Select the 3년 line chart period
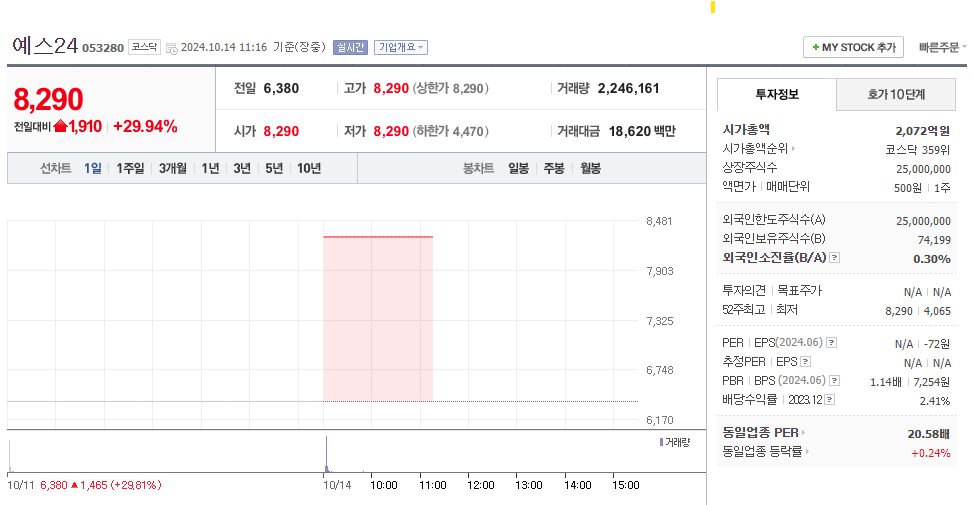The height and width of the screenshot is (505, 973). [x=242, y=168]
